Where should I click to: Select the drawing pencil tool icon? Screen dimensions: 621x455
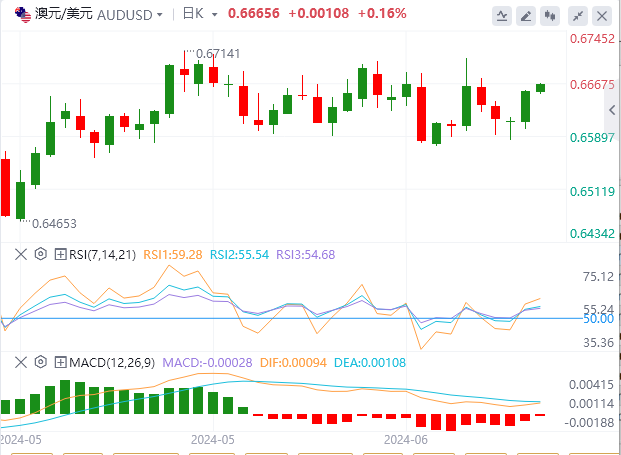[526, 16]
